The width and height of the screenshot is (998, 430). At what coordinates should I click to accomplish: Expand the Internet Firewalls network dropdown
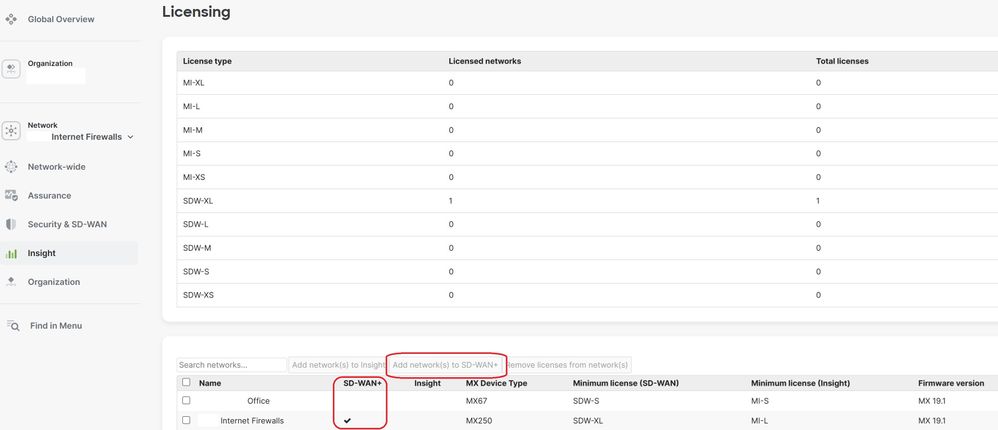coord(130,137)
